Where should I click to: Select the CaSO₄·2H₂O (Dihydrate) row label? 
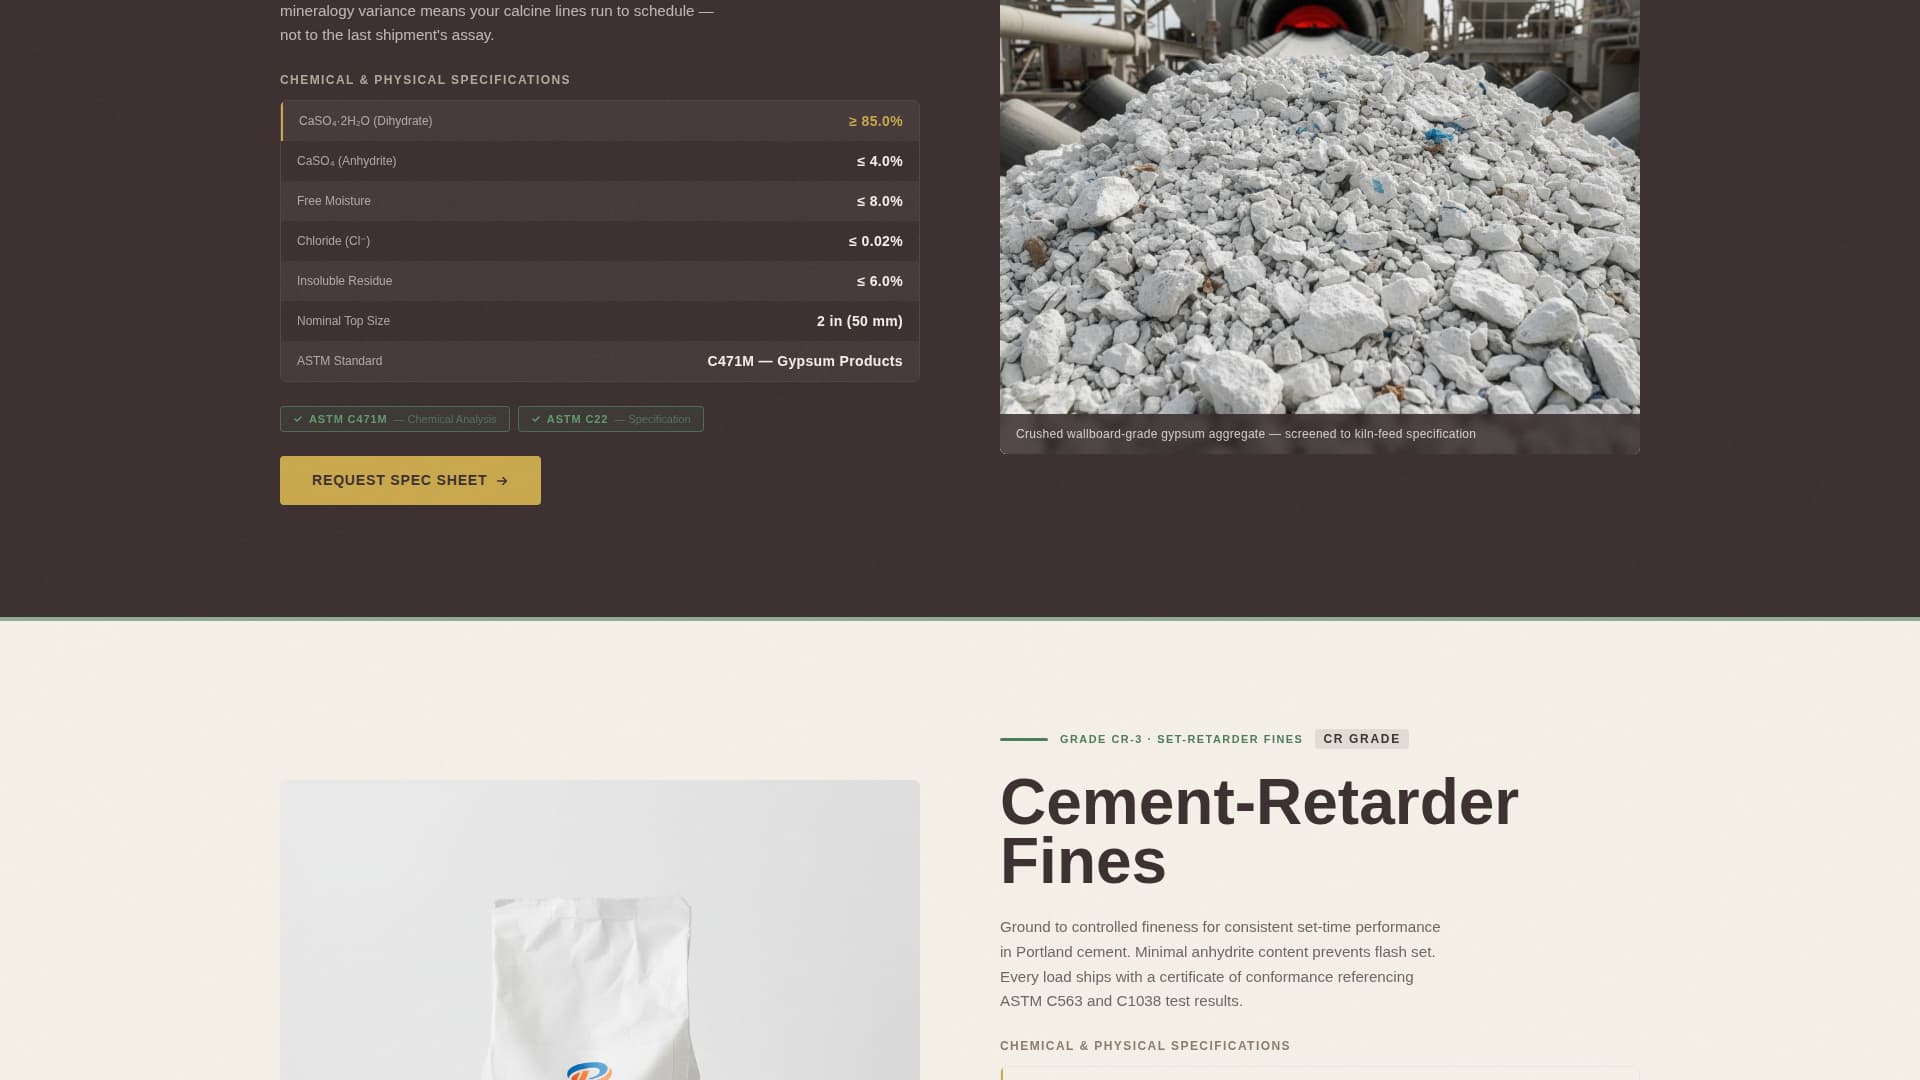366,121
